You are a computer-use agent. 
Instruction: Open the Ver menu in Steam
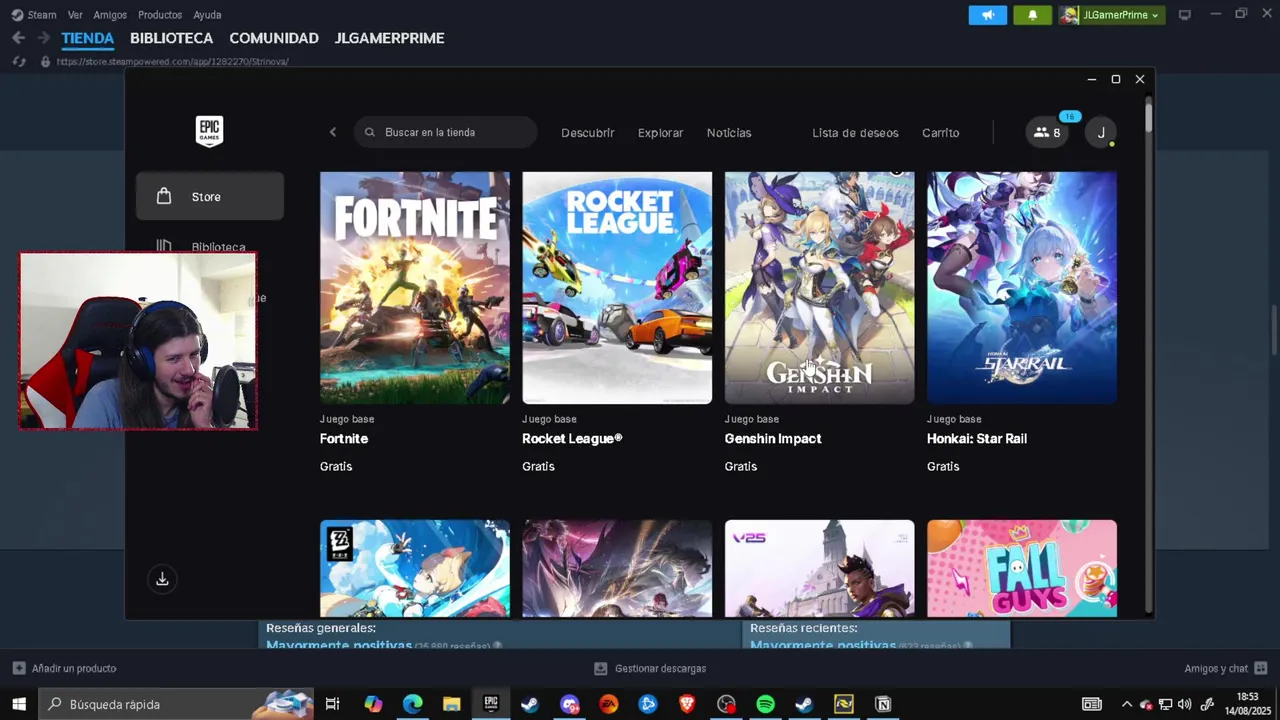(75, 15)
